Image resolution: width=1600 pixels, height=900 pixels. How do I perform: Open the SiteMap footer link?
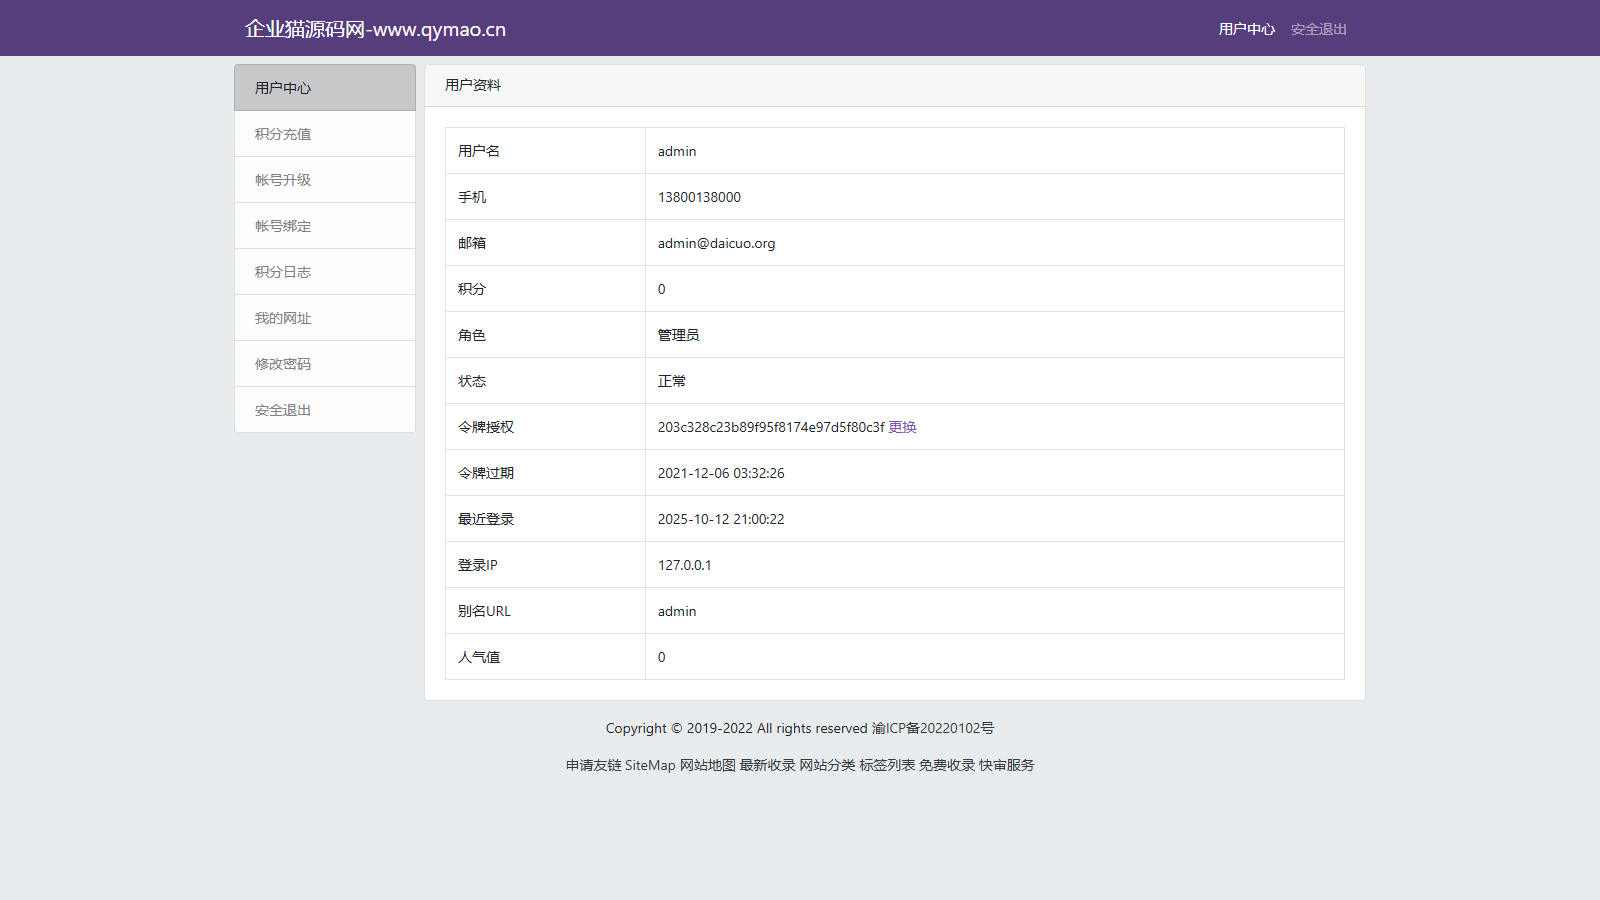click(x=650, y=765)
